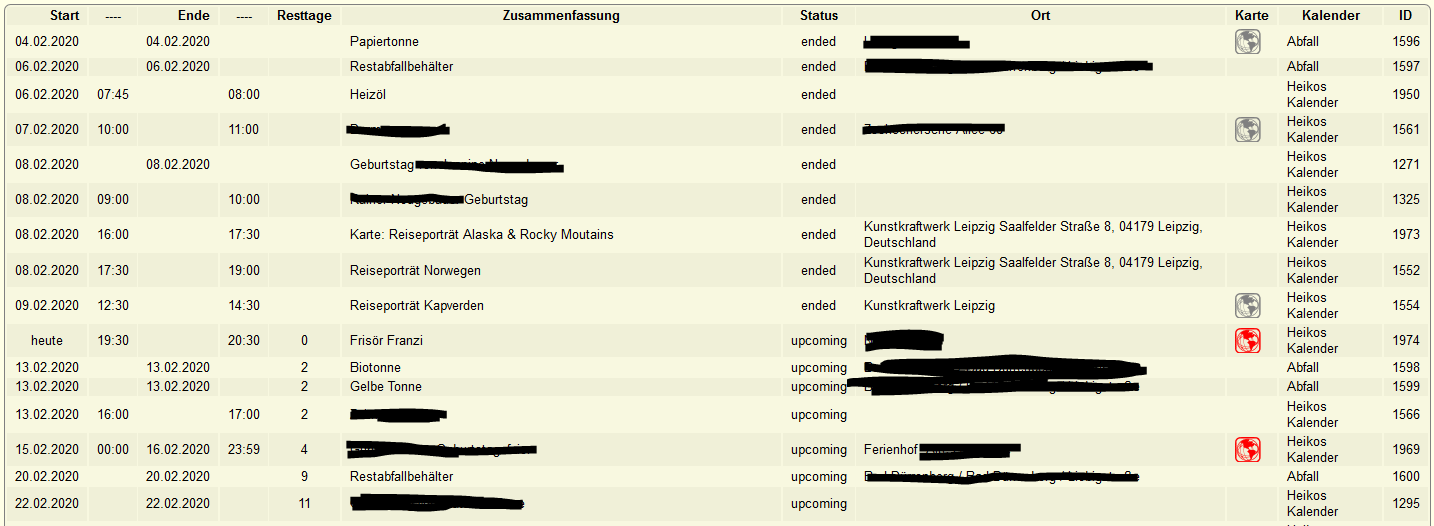Click the Gelbe Tonne entry
The height and width of the screenshot is (526, 1434).
(386, 386)
